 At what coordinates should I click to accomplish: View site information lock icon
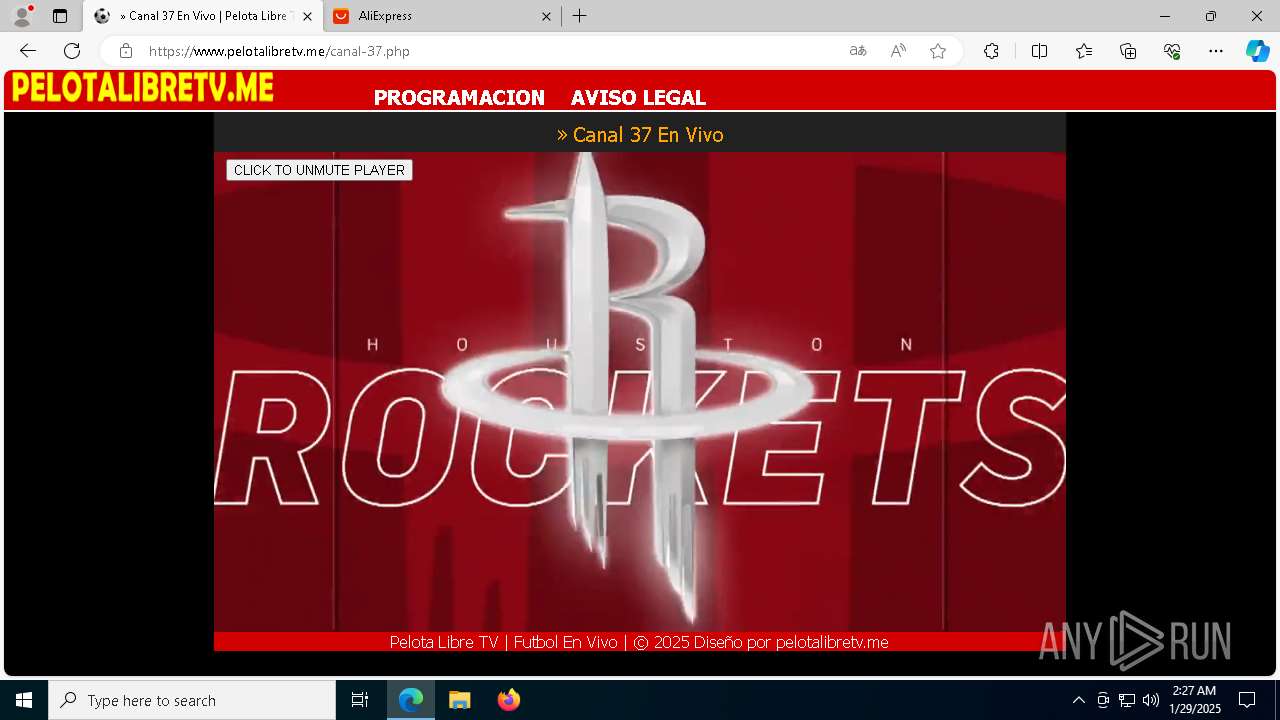[125, 51]
